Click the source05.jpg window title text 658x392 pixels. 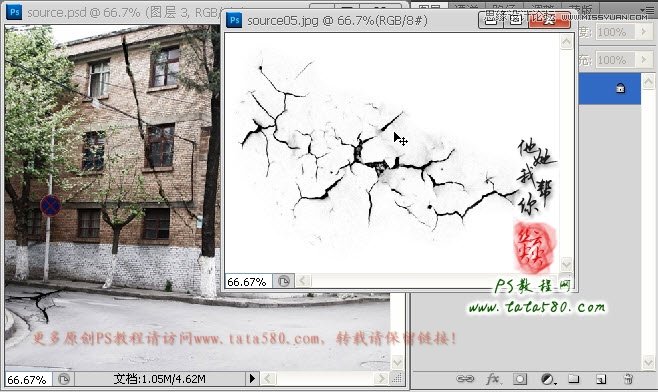tap(337, 20)
